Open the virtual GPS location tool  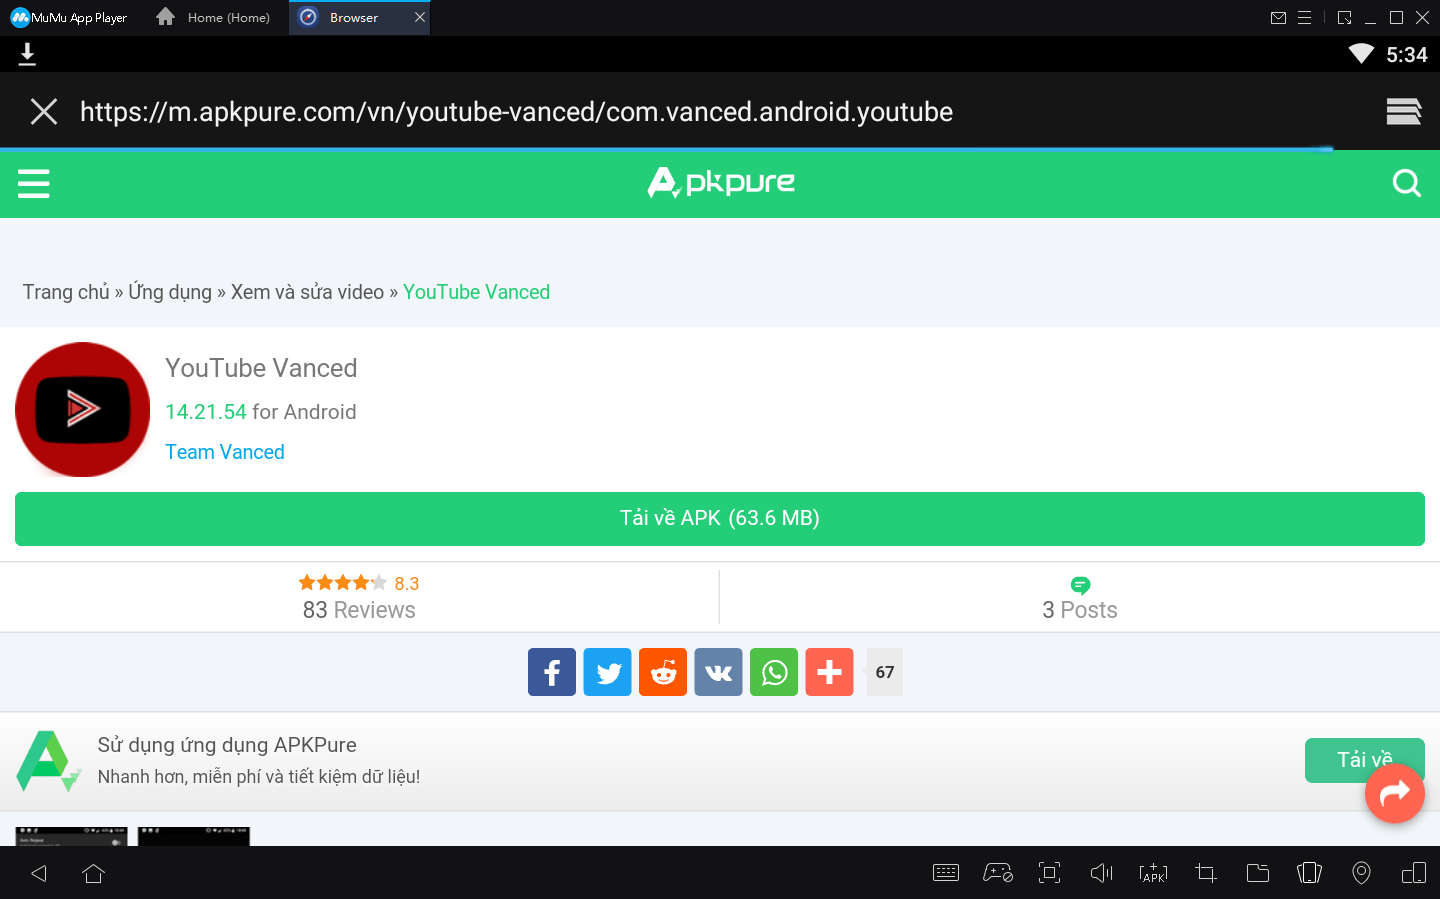coord(1361,872)
